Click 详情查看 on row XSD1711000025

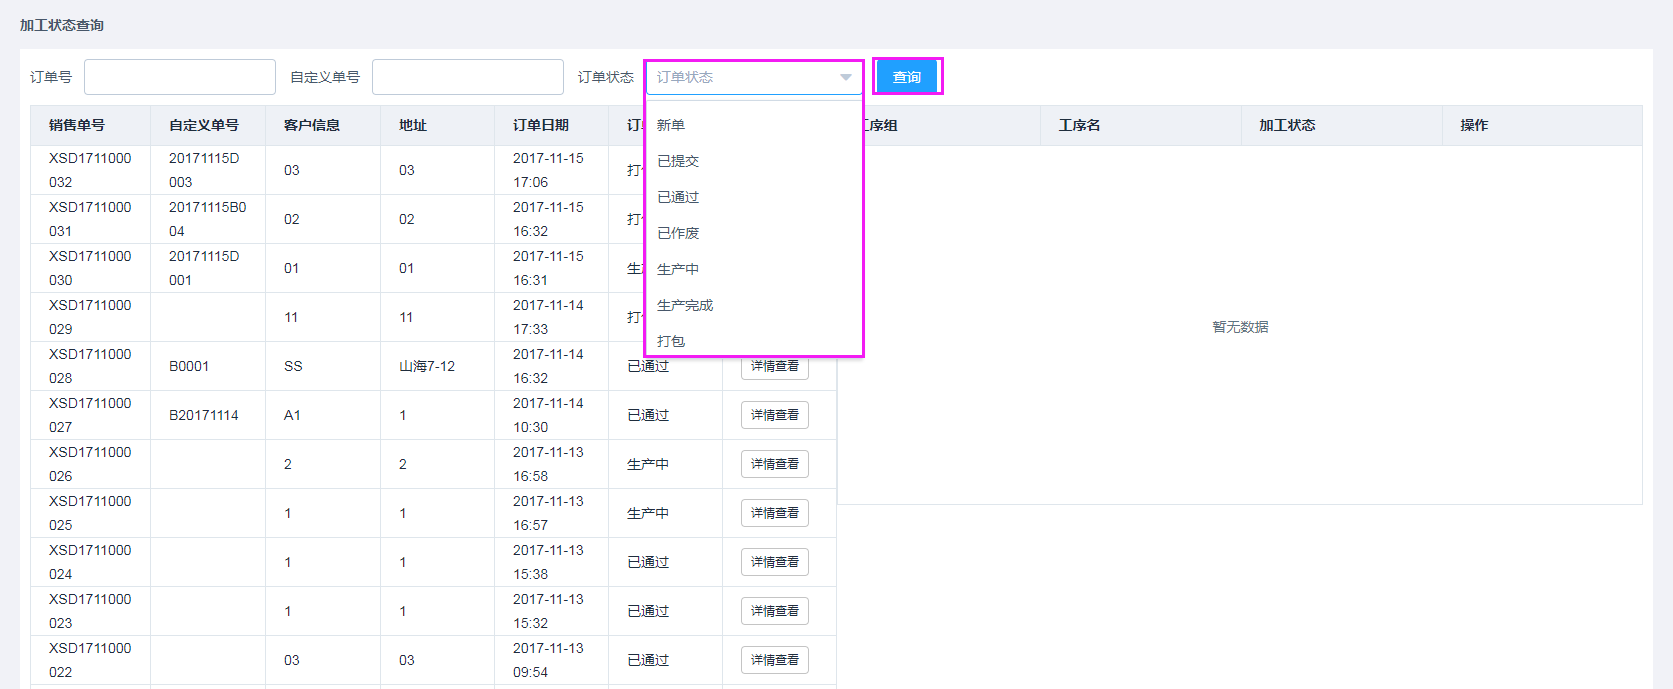(x=774, y=513)
